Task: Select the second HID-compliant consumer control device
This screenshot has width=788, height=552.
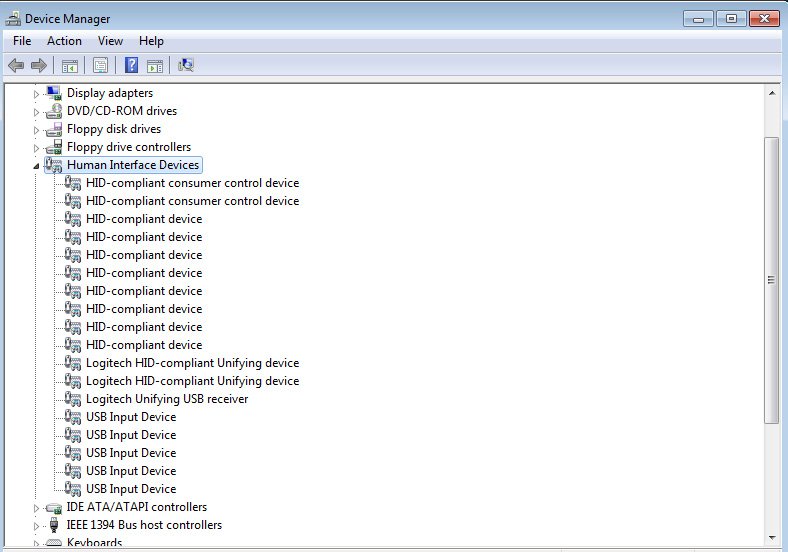Action: click(192, 201)
